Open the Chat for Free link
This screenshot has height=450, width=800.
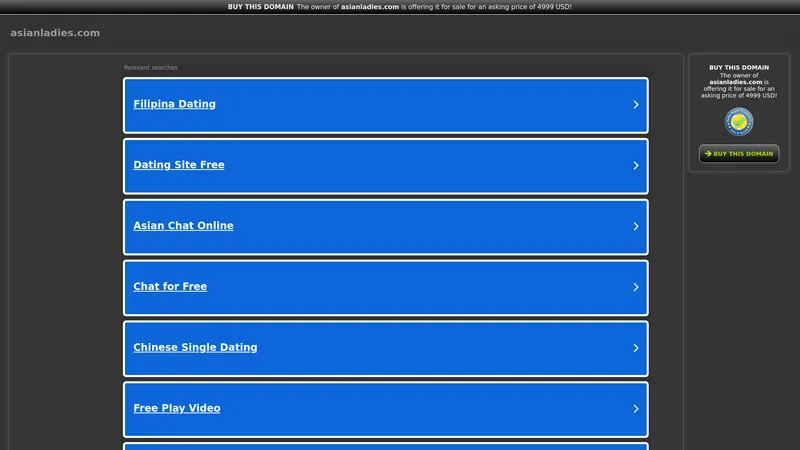coord(170,287)
